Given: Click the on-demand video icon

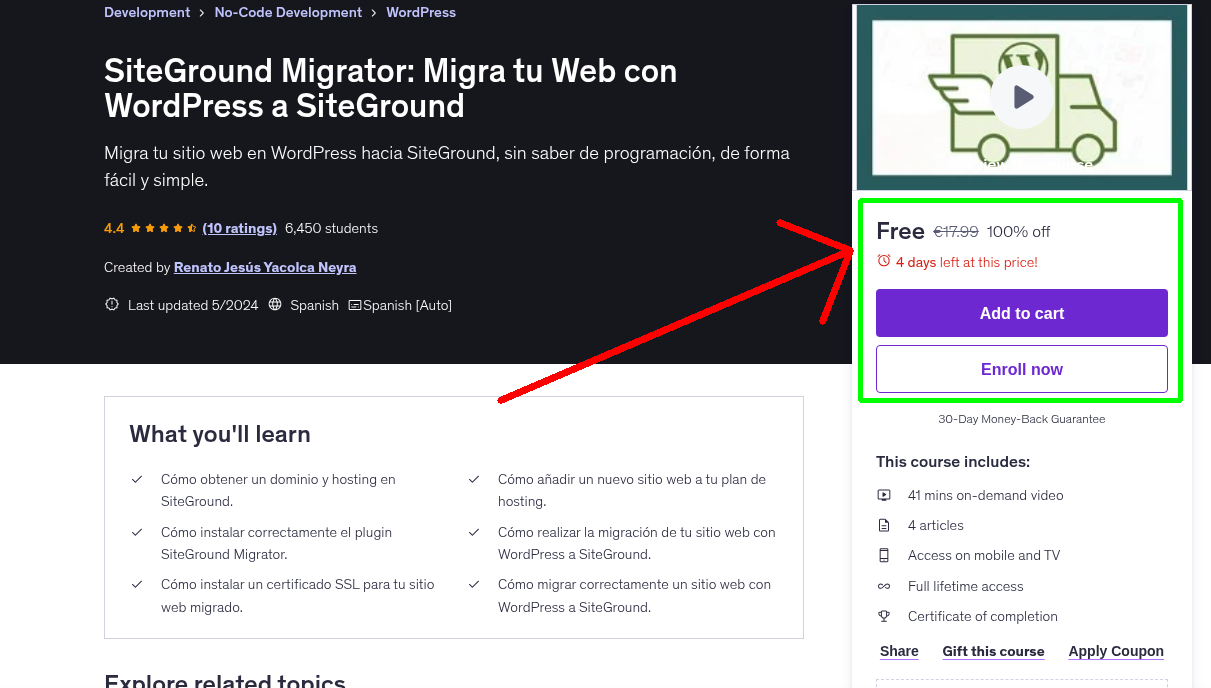Looking at the screenshot, I should coord(884,495).
